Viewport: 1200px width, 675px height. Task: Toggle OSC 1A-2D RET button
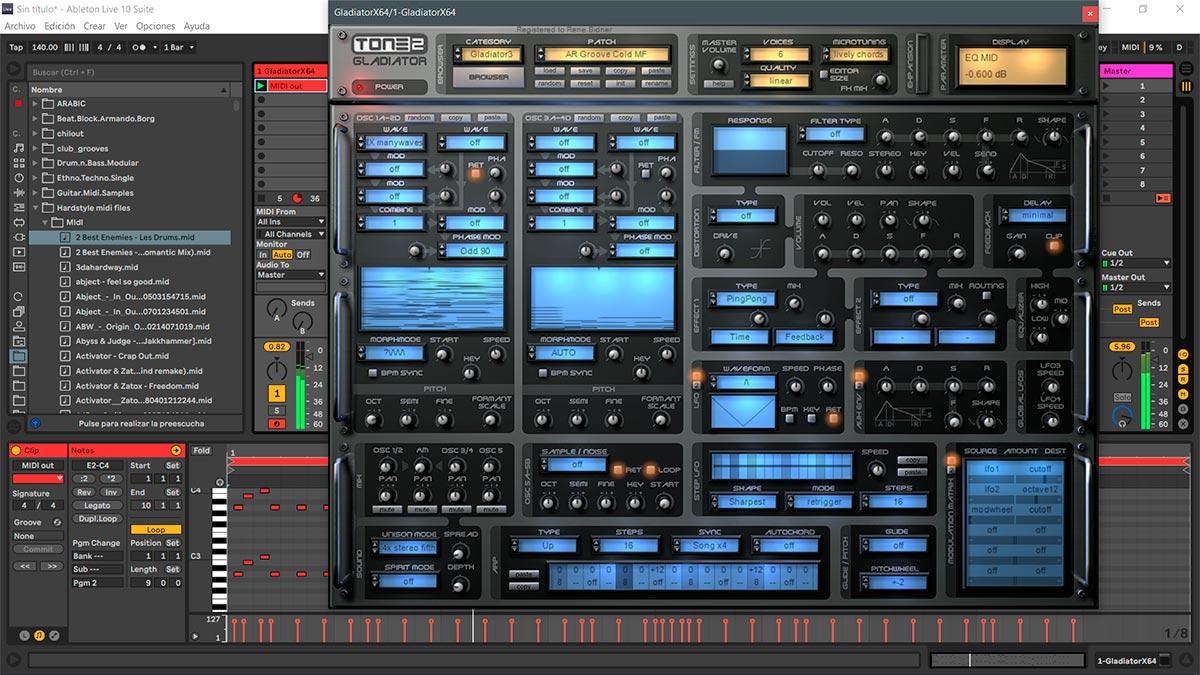(475, 174)
